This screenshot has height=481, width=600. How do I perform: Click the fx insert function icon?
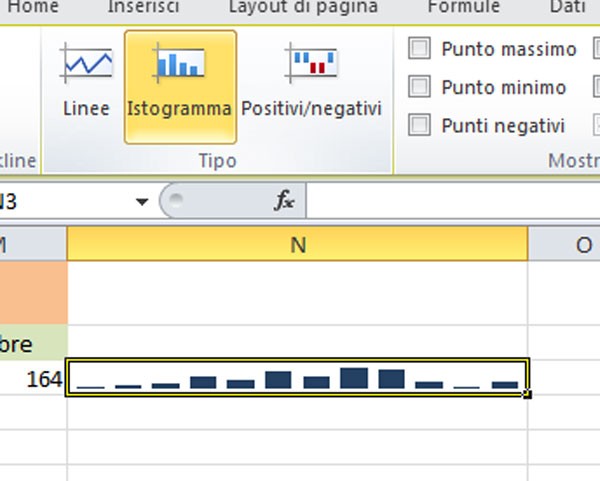point(285,201)
